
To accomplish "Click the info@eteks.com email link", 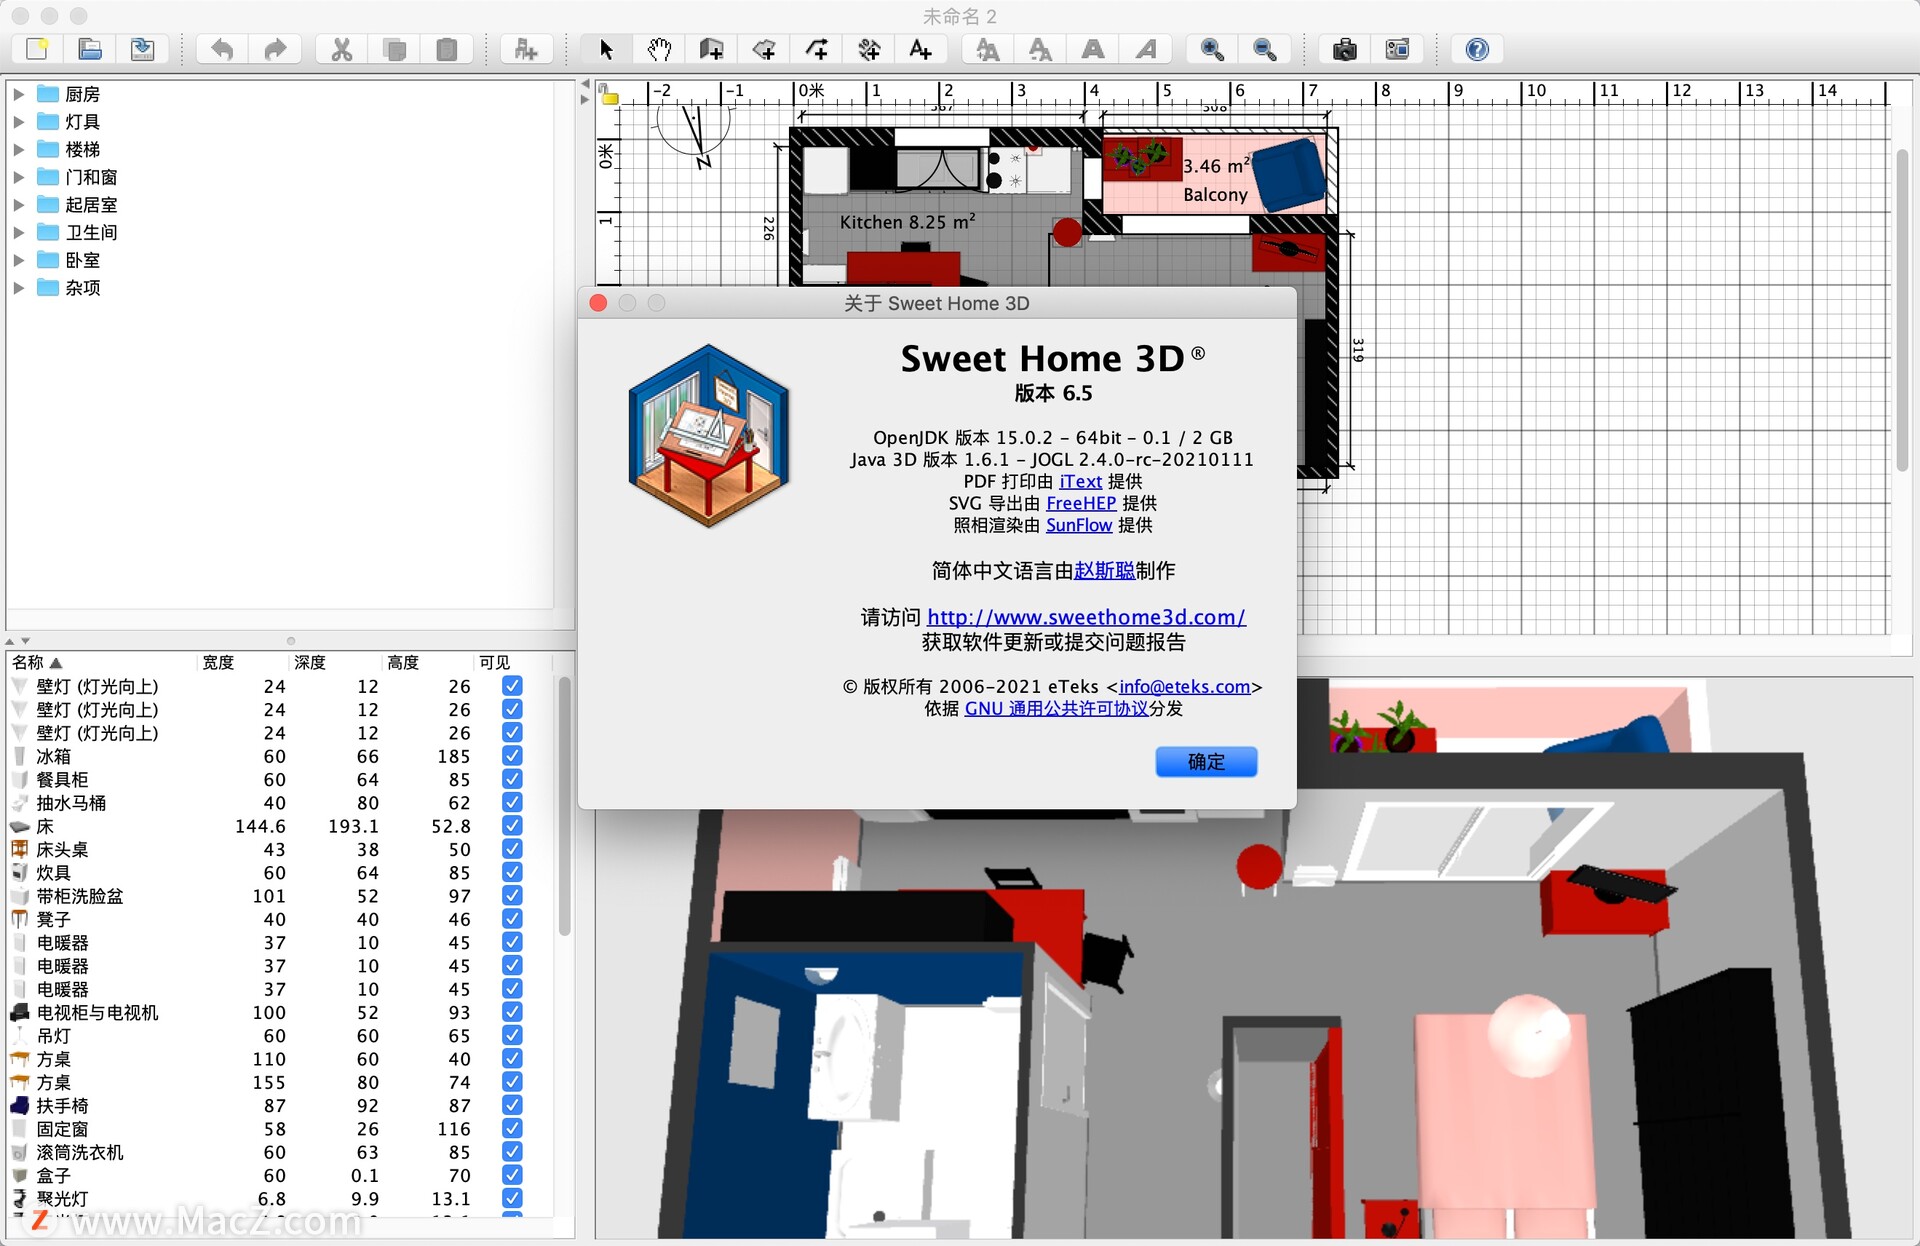I will 1185,686.
